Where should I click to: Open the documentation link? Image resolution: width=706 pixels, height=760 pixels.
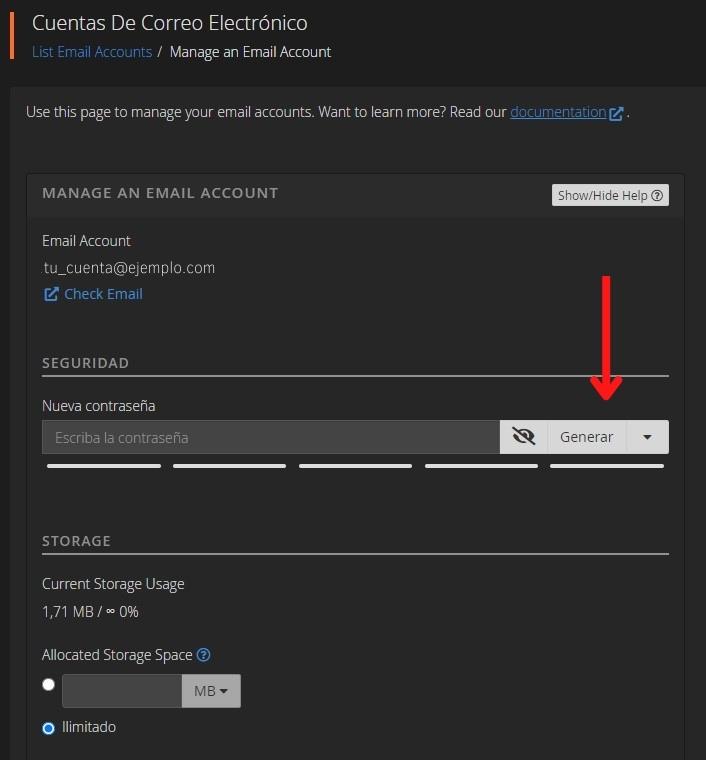pos(558,112)
